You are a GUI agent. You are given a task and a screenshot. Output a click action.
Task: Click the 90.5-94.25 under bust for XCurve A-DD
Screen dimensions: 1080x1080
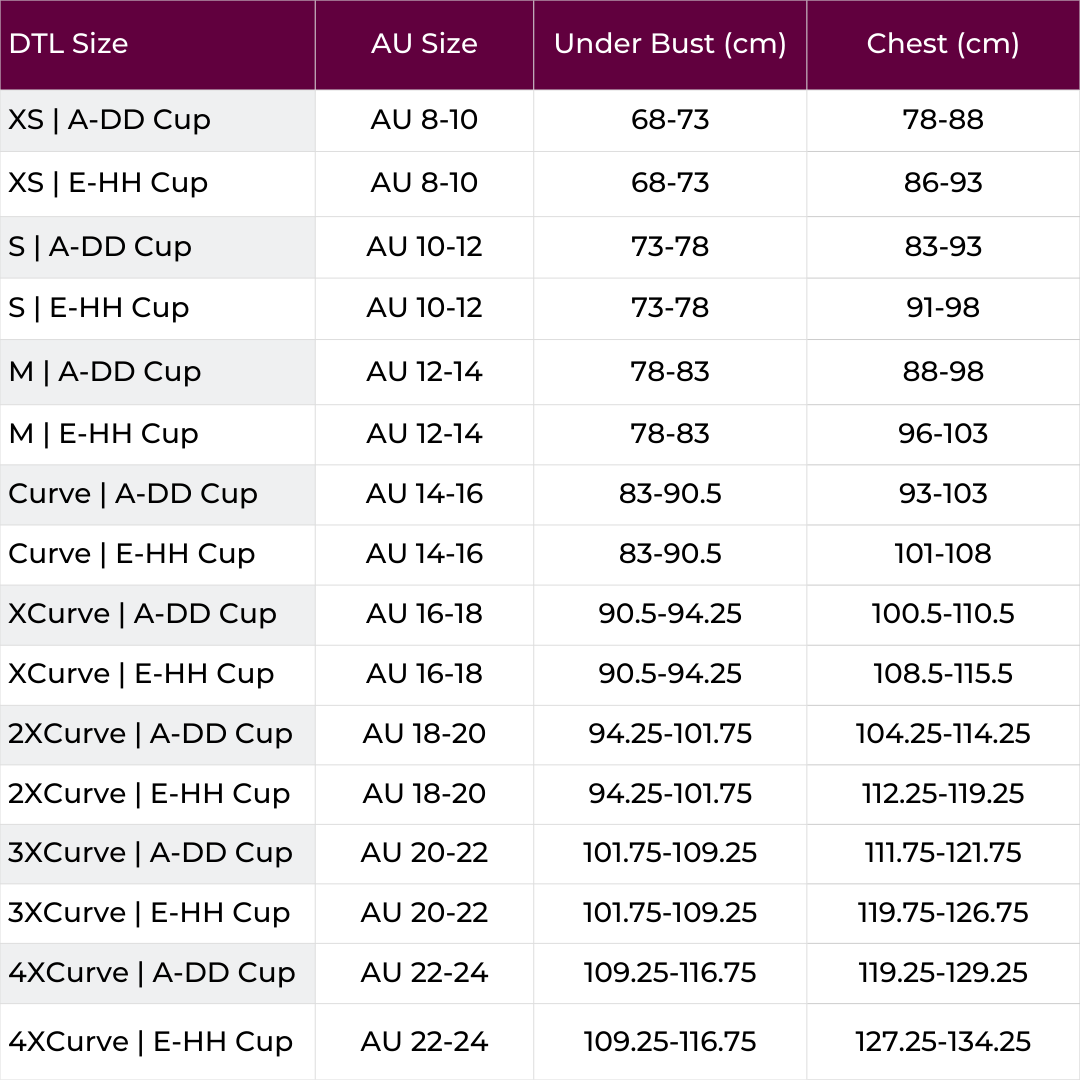click(x=669, y=614)
